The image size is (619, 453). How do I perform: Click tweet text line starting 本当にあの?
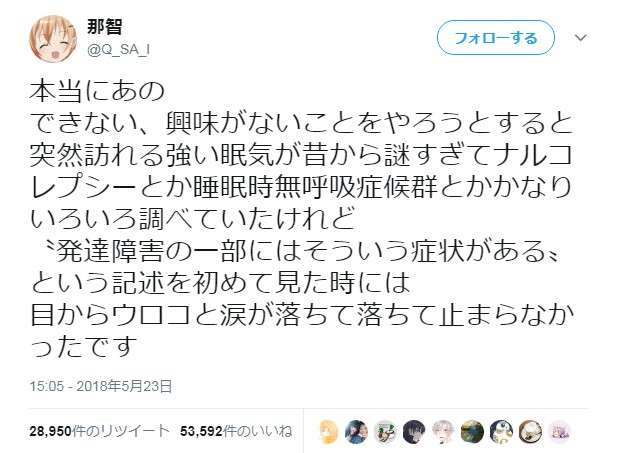click(x=97, y=91)
